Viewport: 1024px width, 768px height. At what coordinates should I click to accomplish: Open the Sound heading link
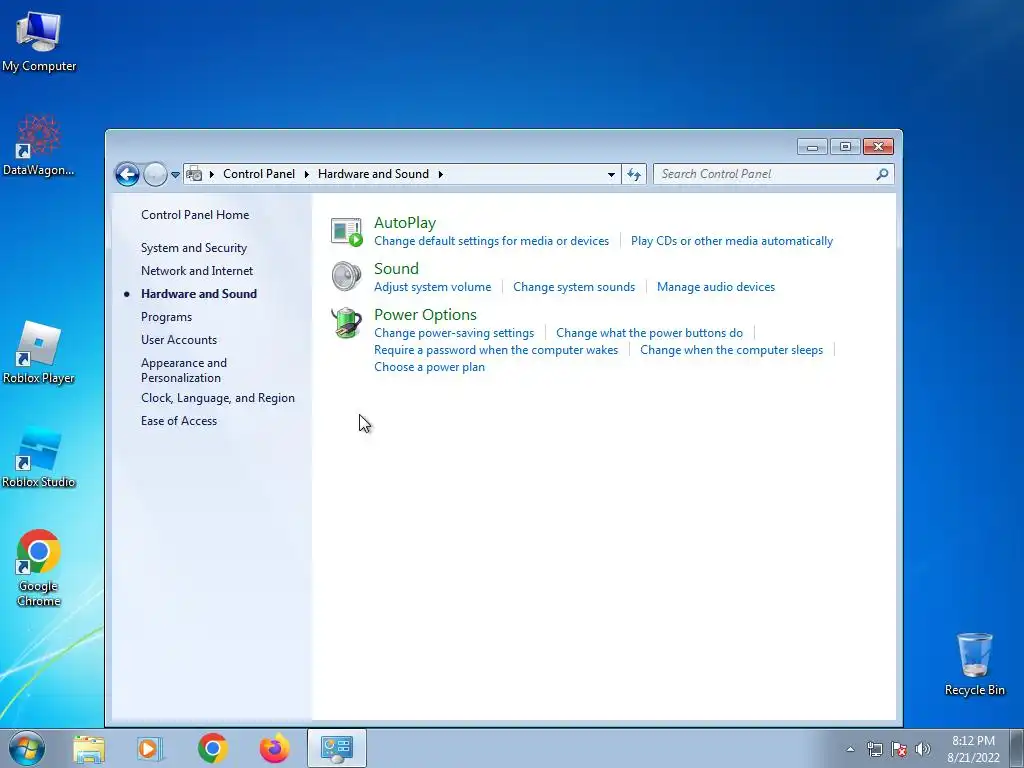396,268
